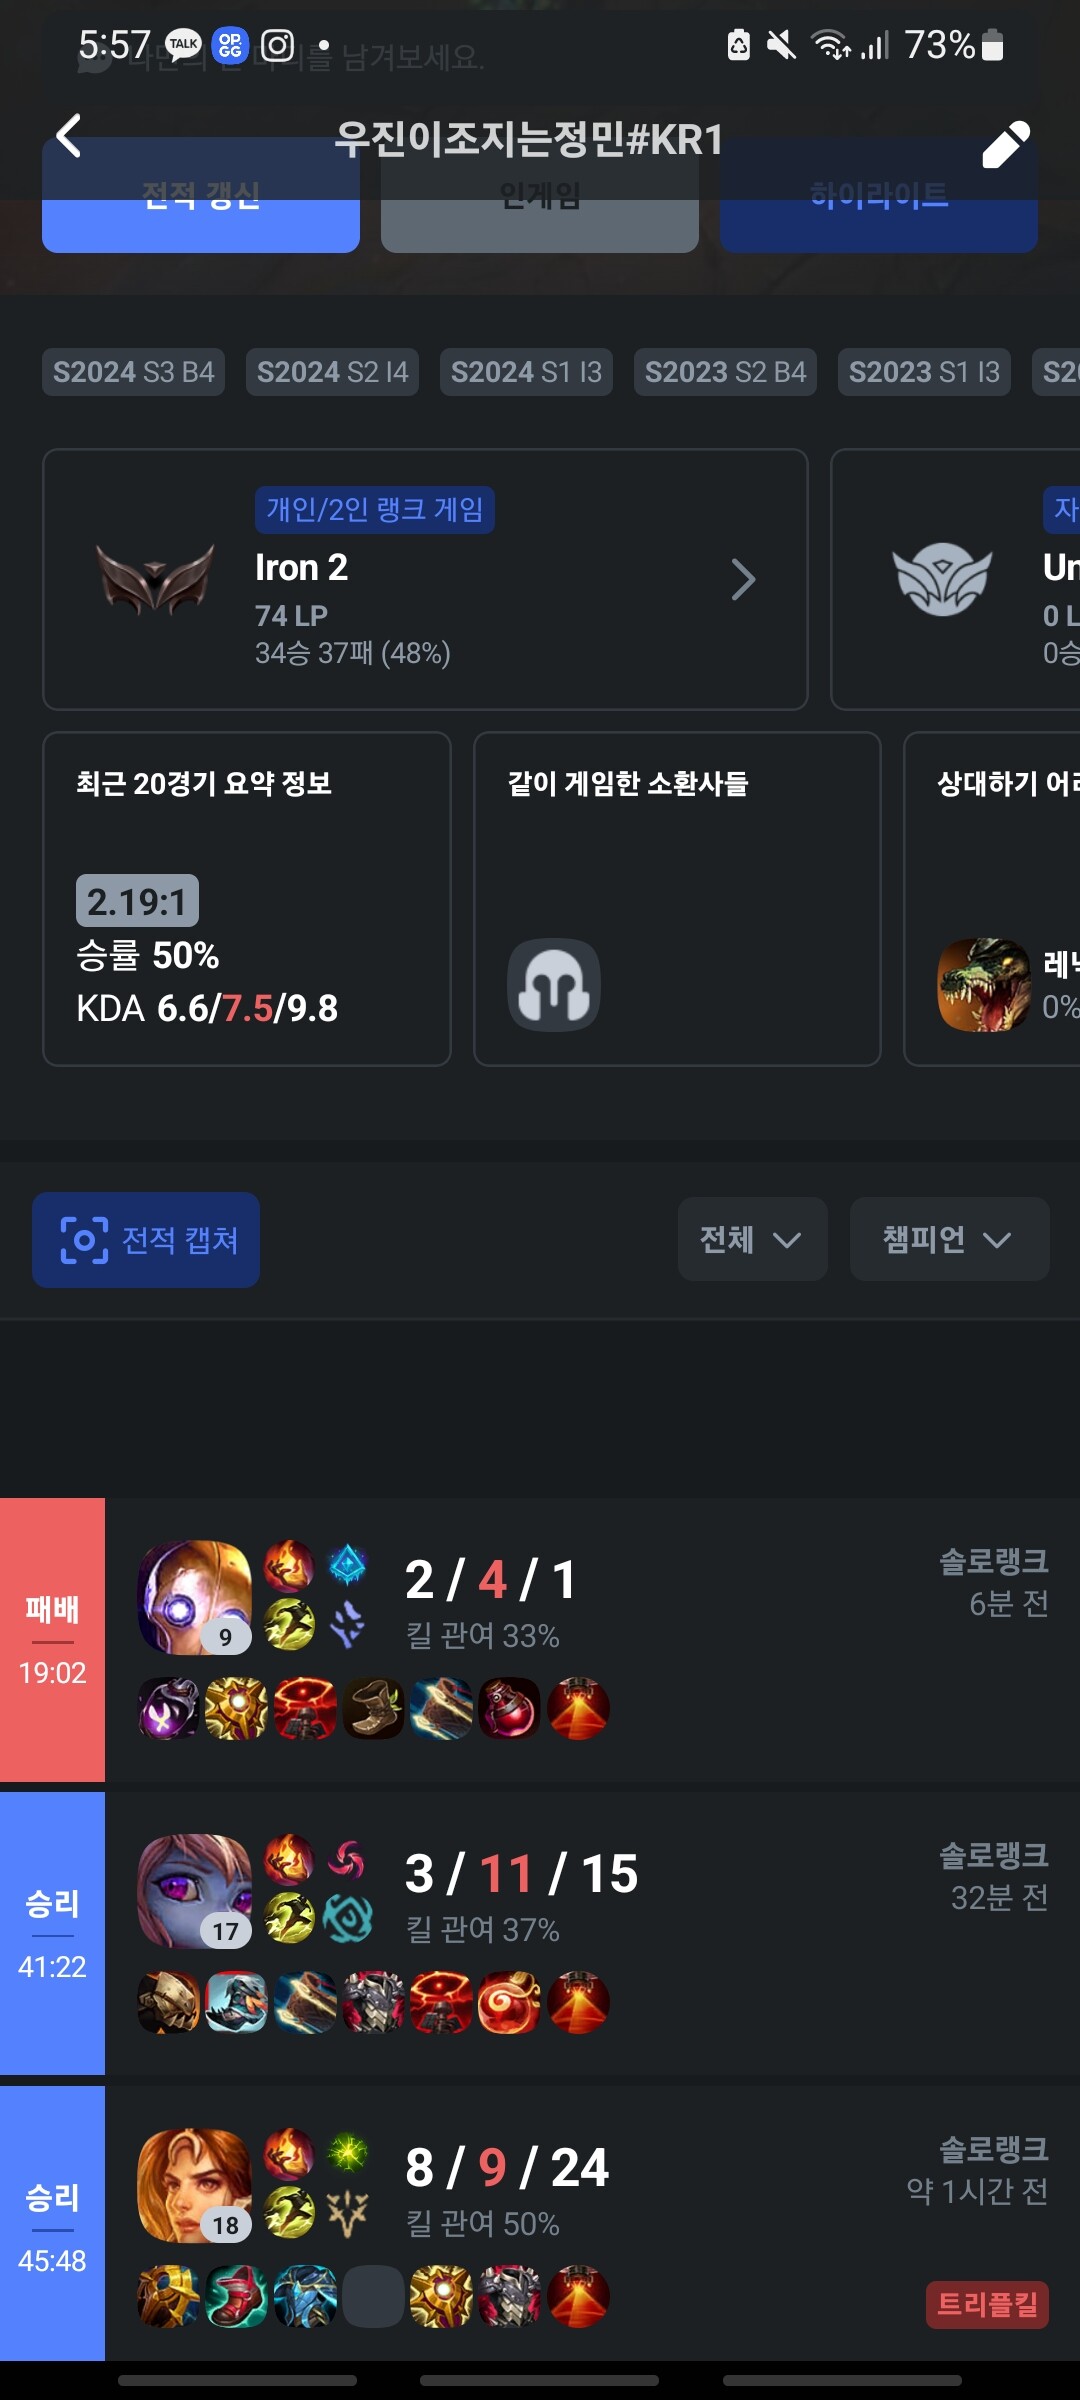Open the headphone summoner icon
1080x2400 pixels.
(554, 984)
